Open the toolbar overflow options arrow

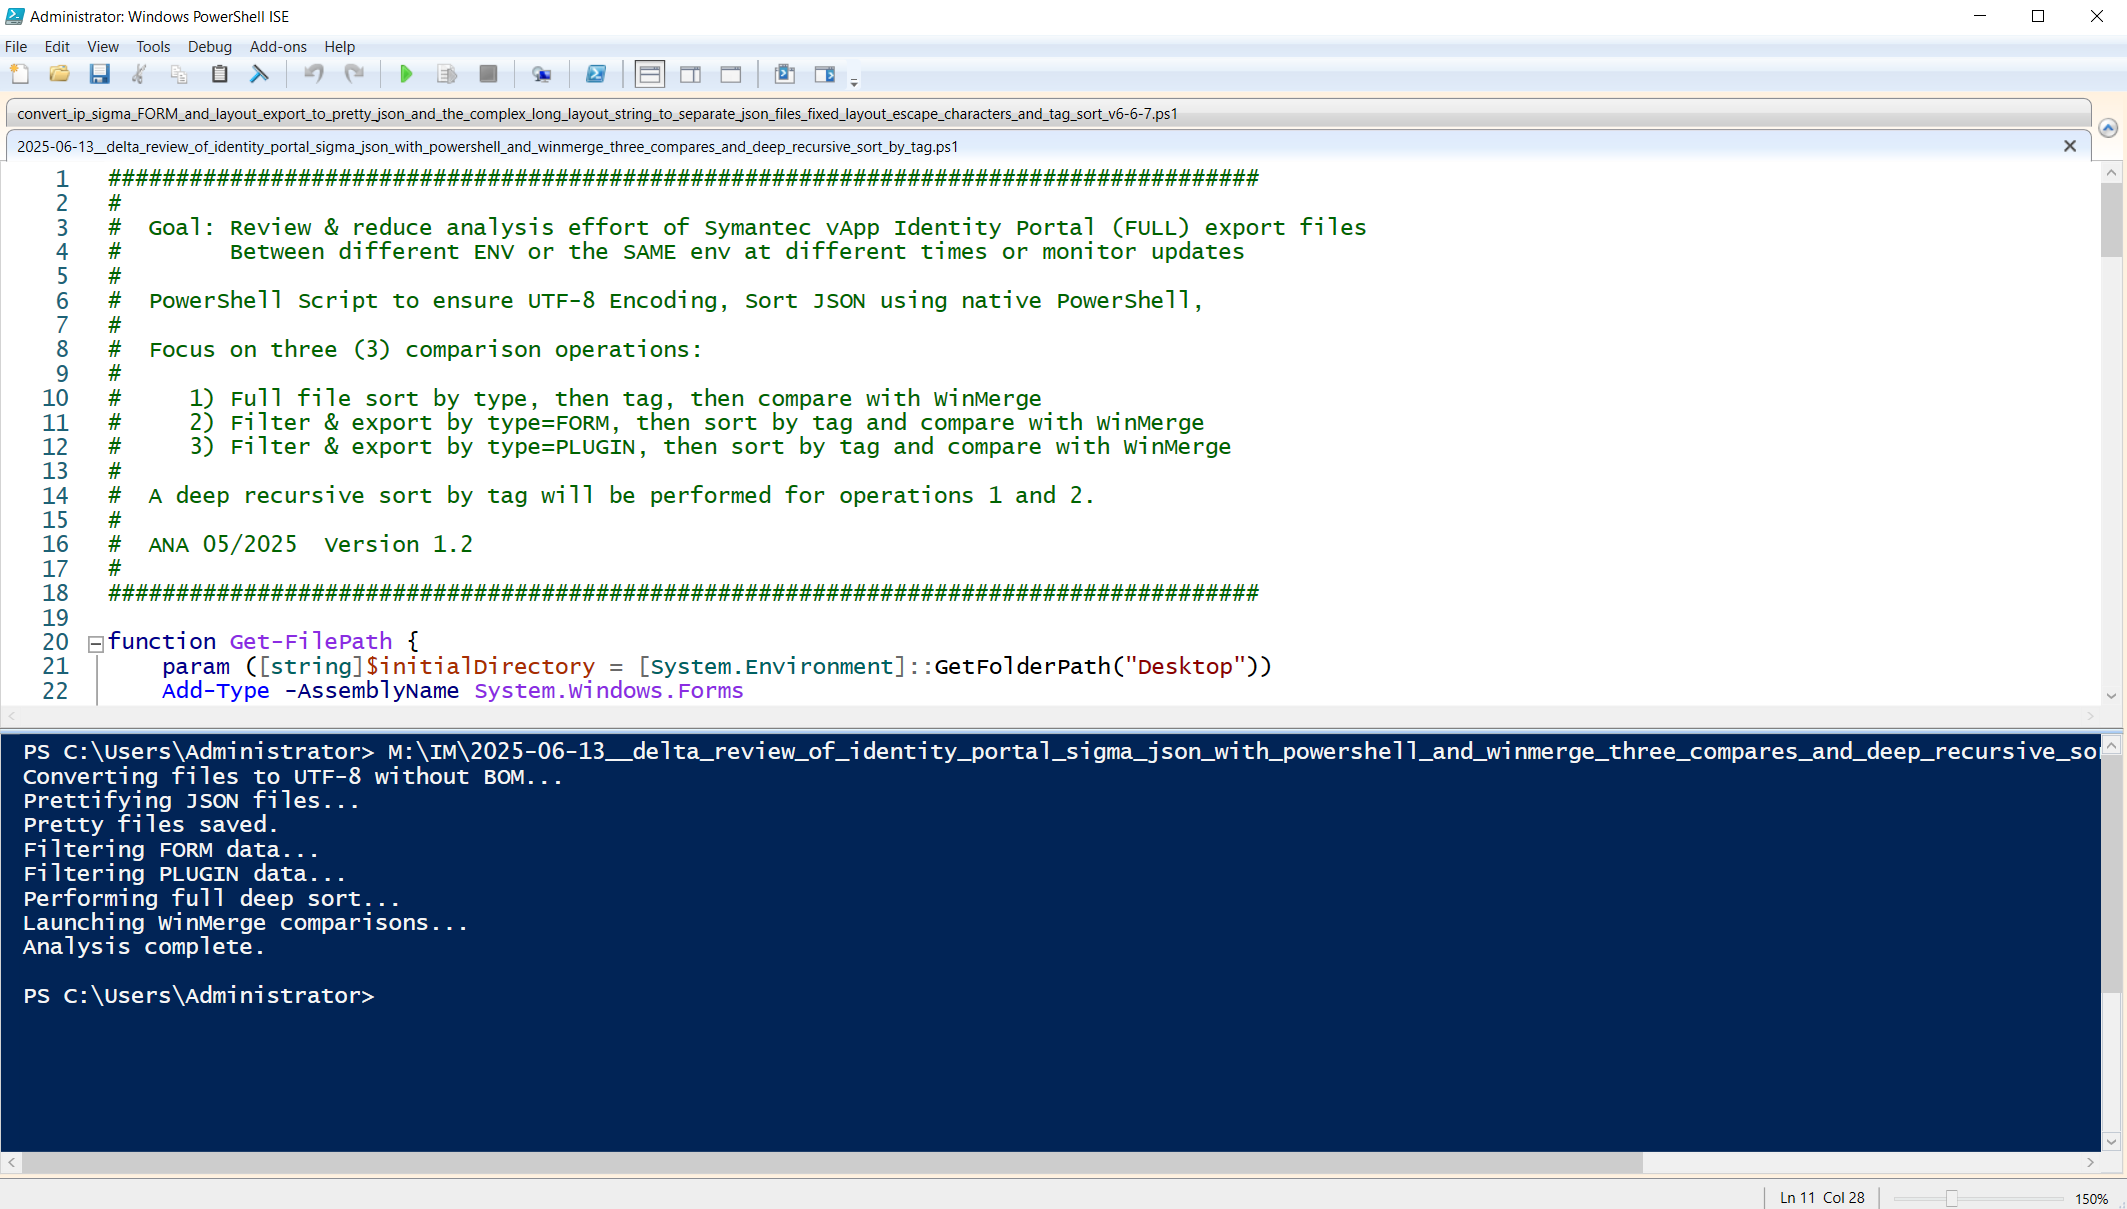pyautogui.click(x=854, y=82)
